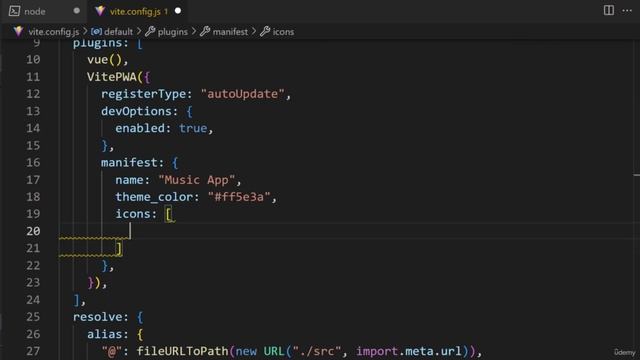Click the "registerType" property
The width and height of the screenshot is (640, 360).
(x=143, y=94)
